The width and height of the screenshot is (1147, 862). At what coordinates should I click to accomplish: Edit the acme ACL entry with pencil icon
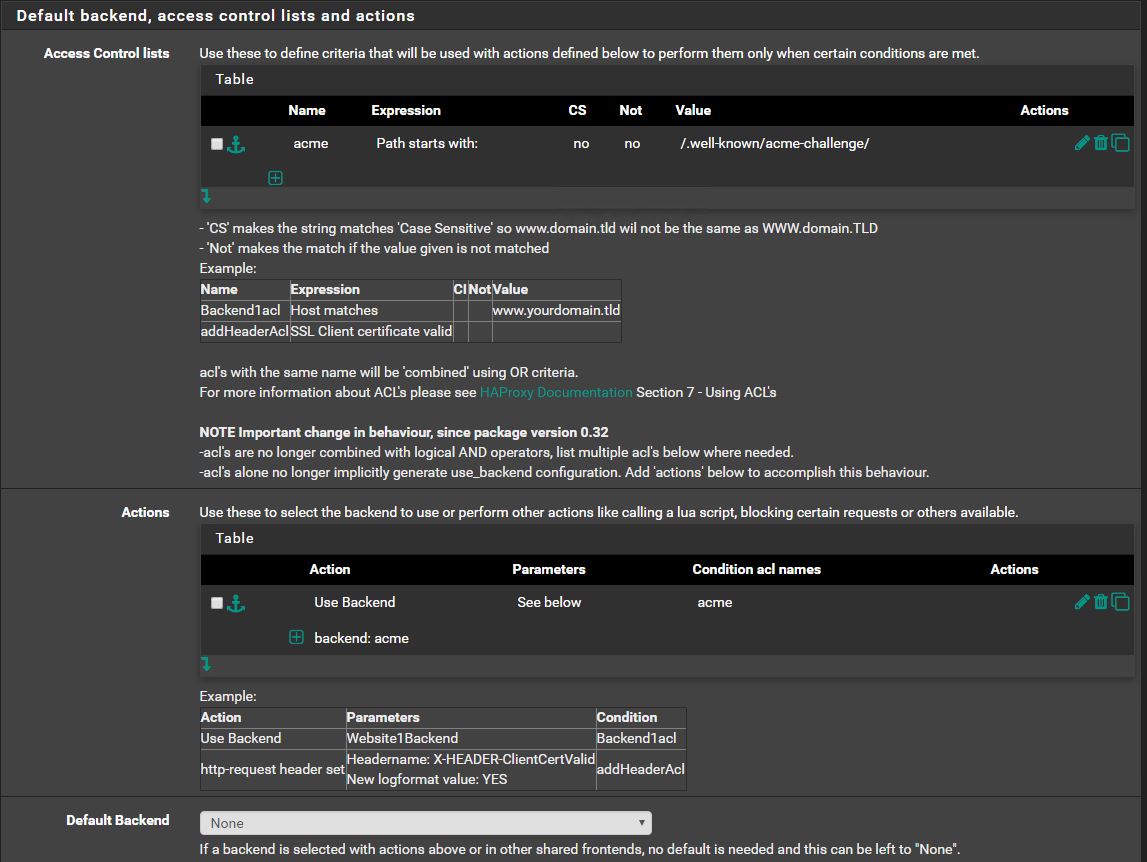point(1081,143)
